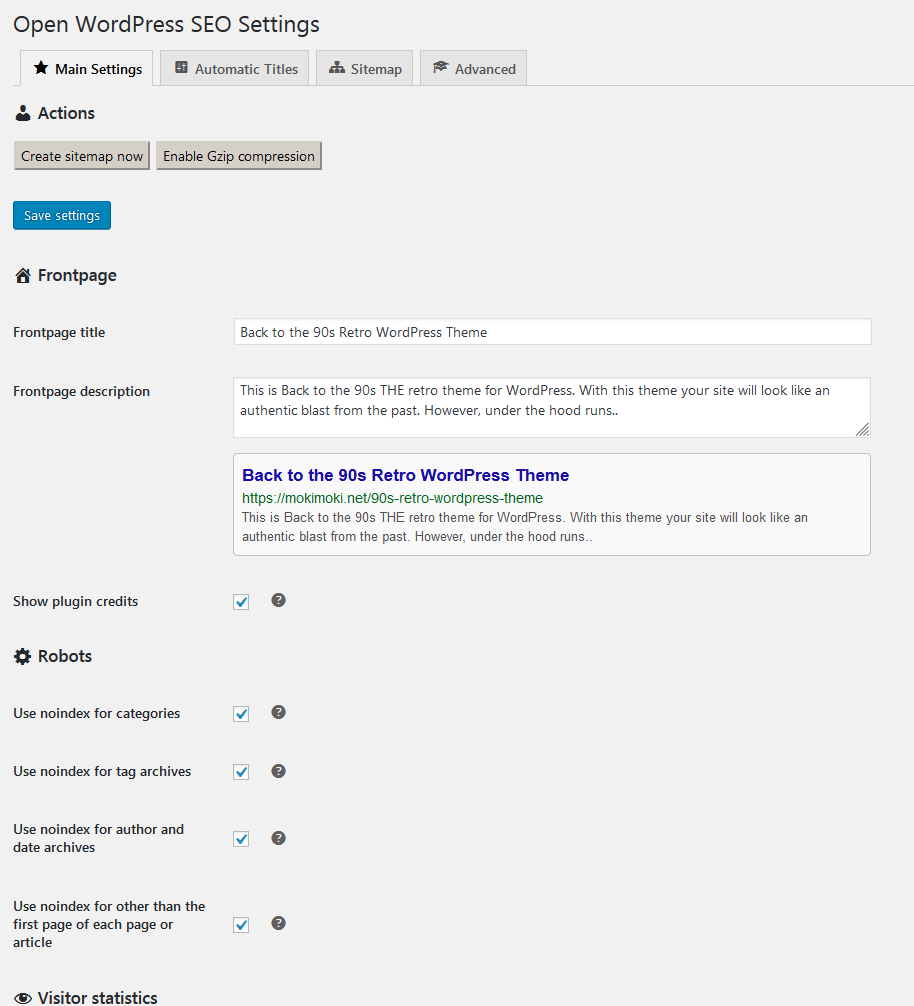The height and width of the screenshot is (1006, 914).
Task: Toggle Use noindex for categories checkbox
Action: tap(241, 714)
